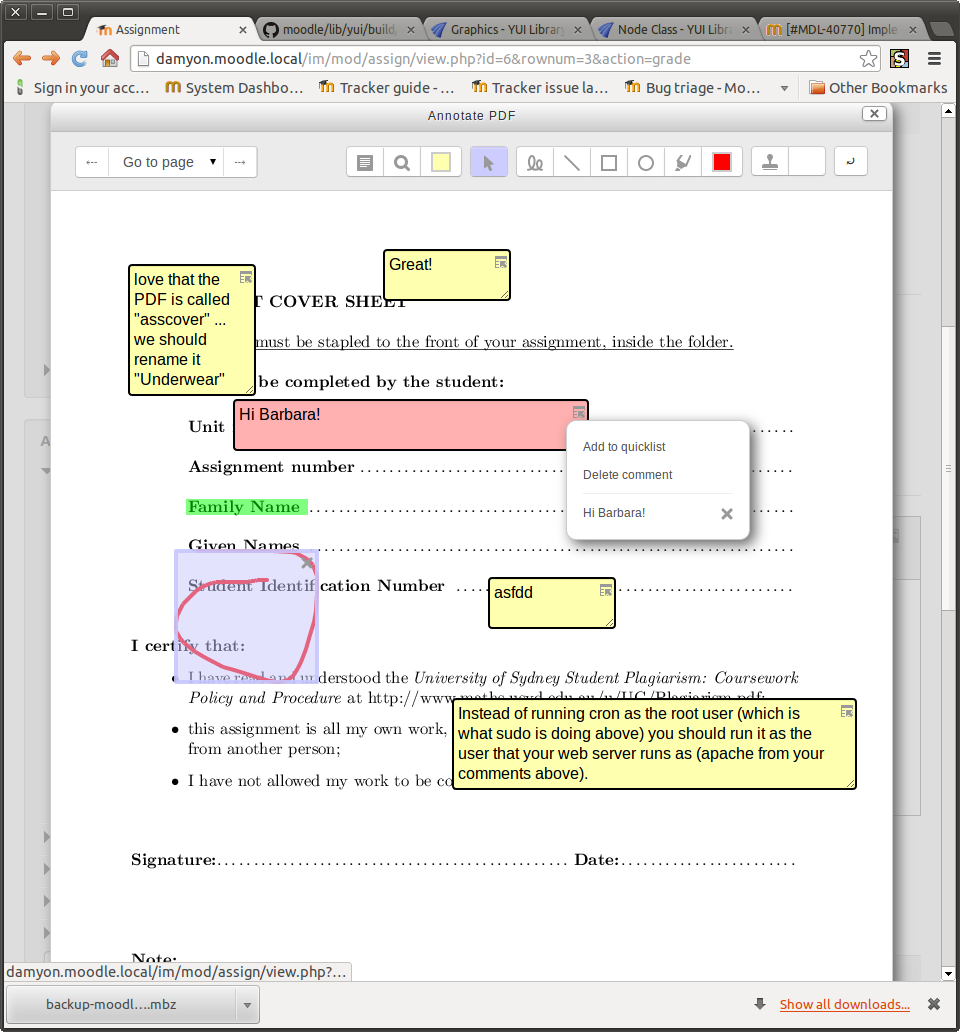Choose the select arrow tool
The image size is (960, 1032).
pos(488,163)
